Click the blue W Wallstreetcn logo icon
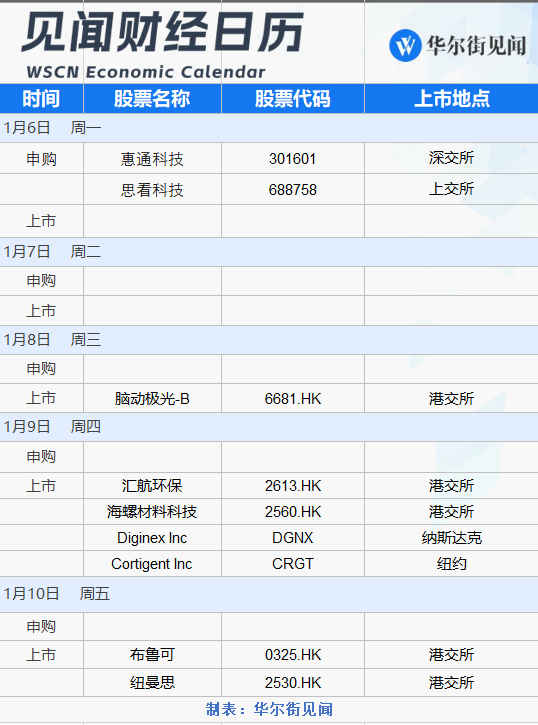 (x=405, y=45)
